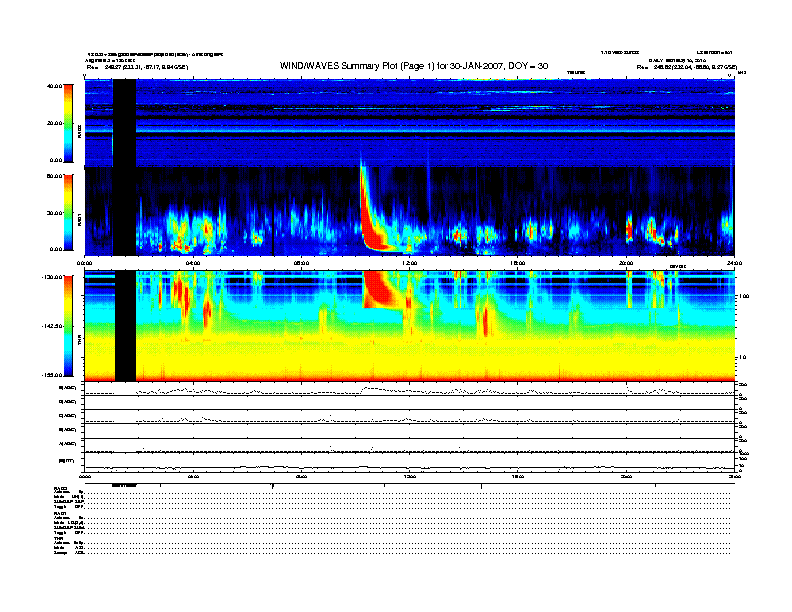
Task: Click the dotted status rows below the plots
Action: 407,521
